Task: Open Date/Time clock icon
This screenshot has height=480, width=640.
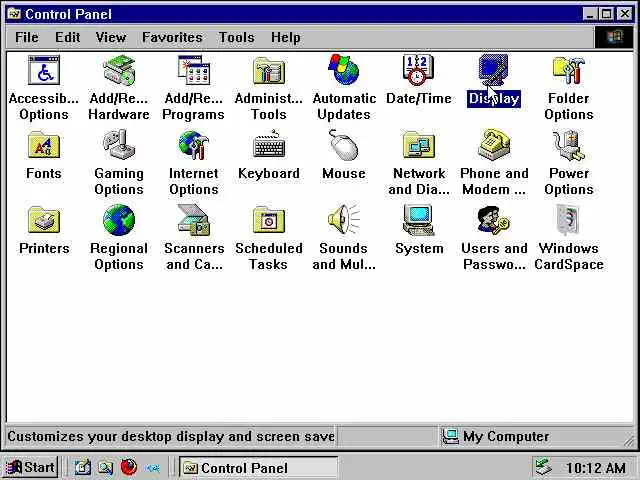Action: pos(418,70)
